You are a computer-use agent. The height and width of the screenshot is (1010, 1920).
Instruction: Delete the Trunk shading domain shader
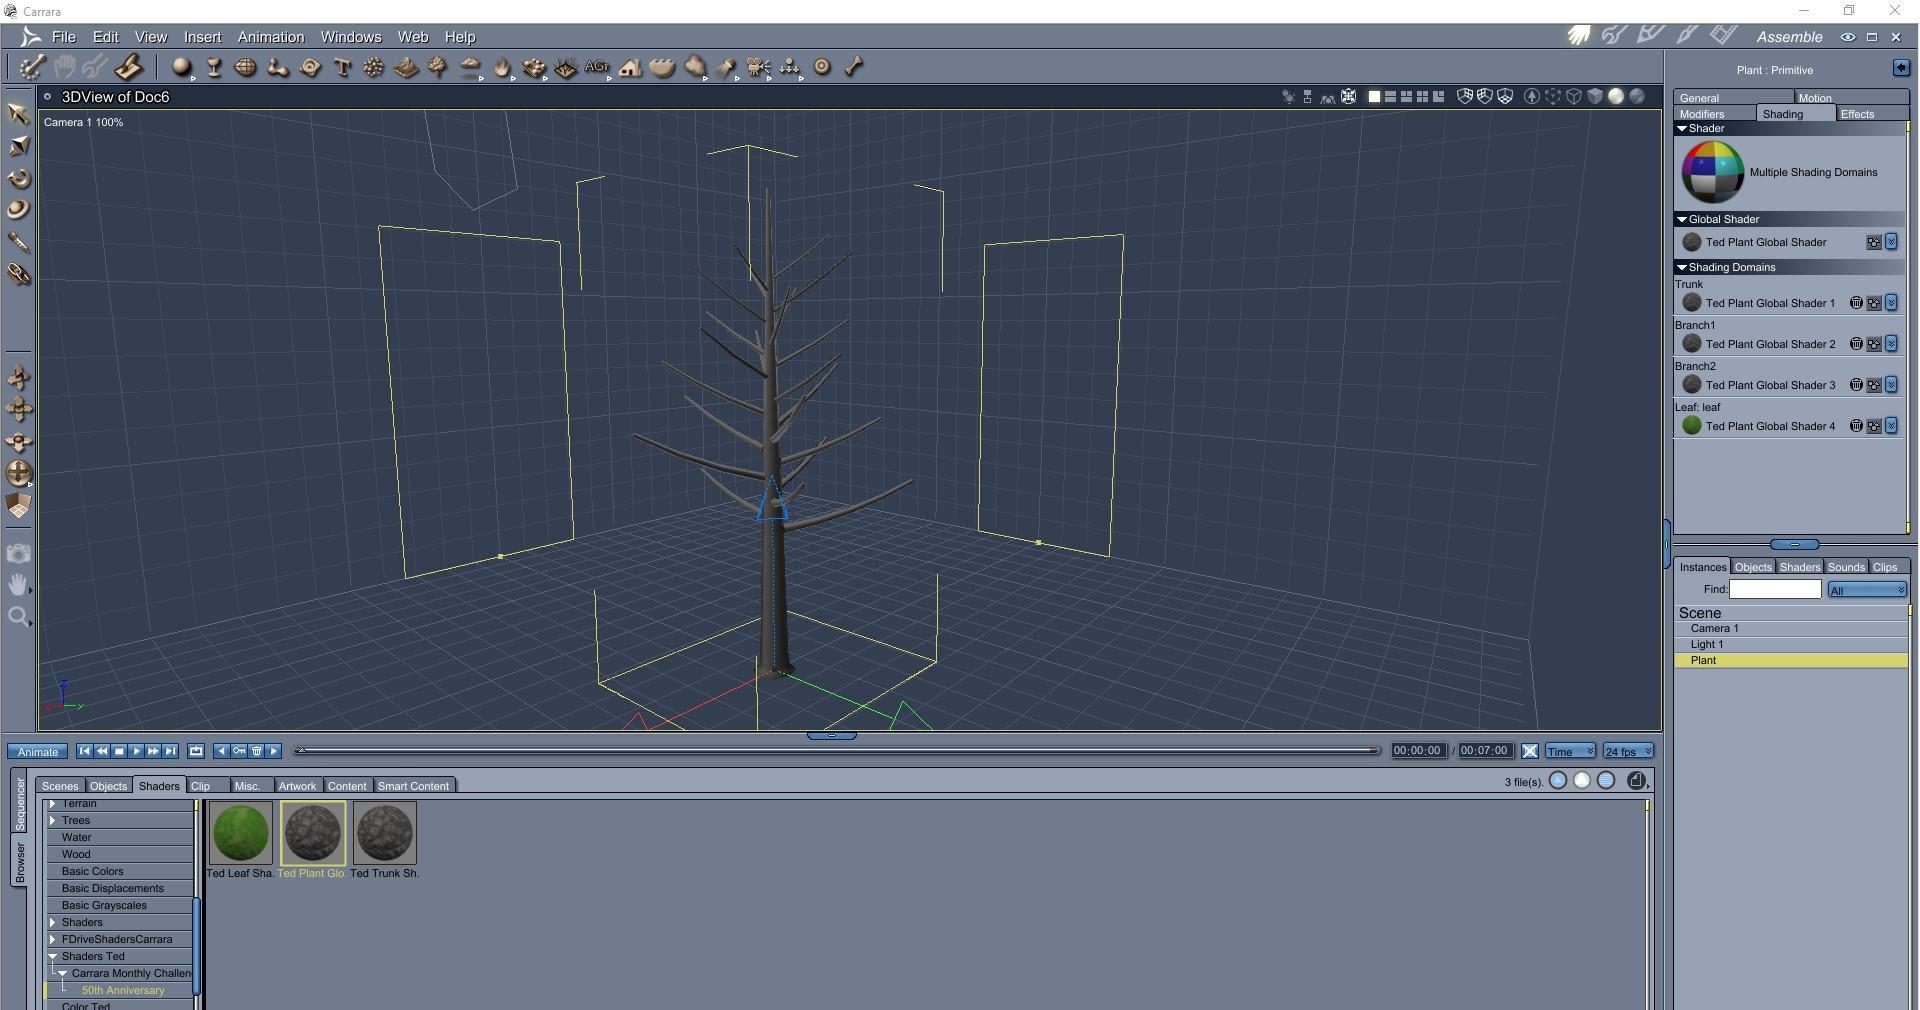[x=1856, y=303]
